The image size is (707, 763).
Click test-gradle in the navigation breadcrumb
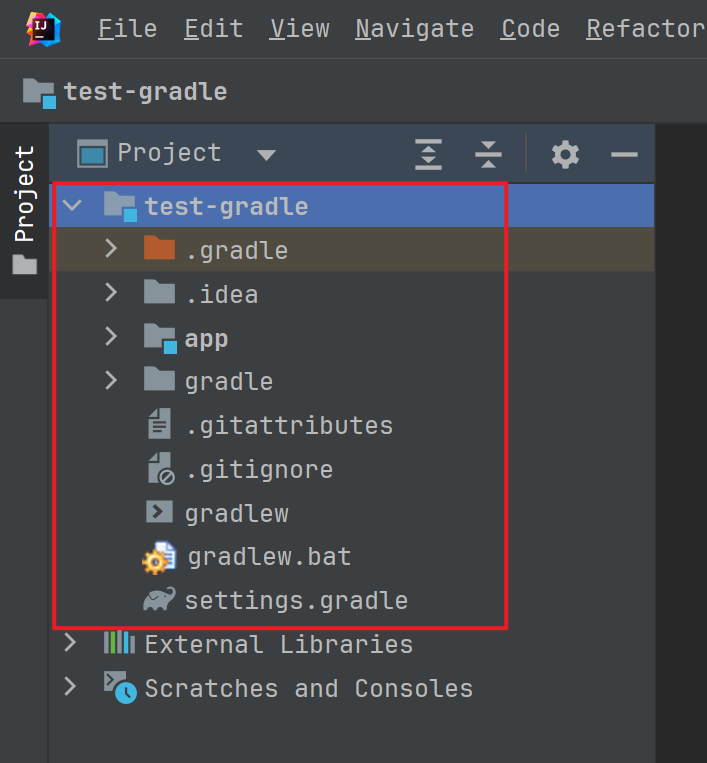click(145, 92)
